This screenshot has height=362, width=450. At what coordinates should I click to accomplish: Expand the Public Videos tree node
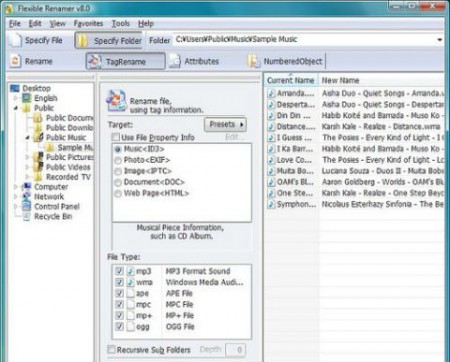(x=28, y=167)
